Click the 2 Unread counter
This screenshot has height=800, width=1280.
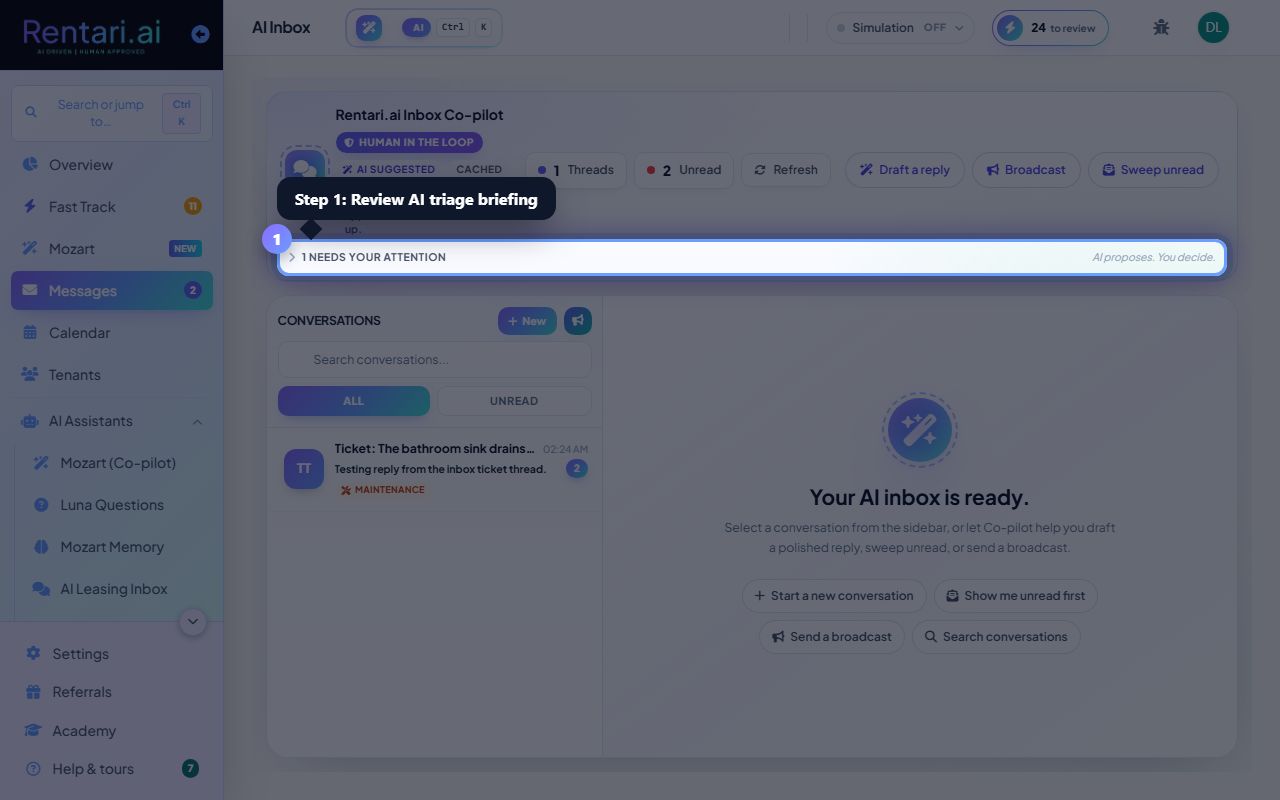pos(684,170)
